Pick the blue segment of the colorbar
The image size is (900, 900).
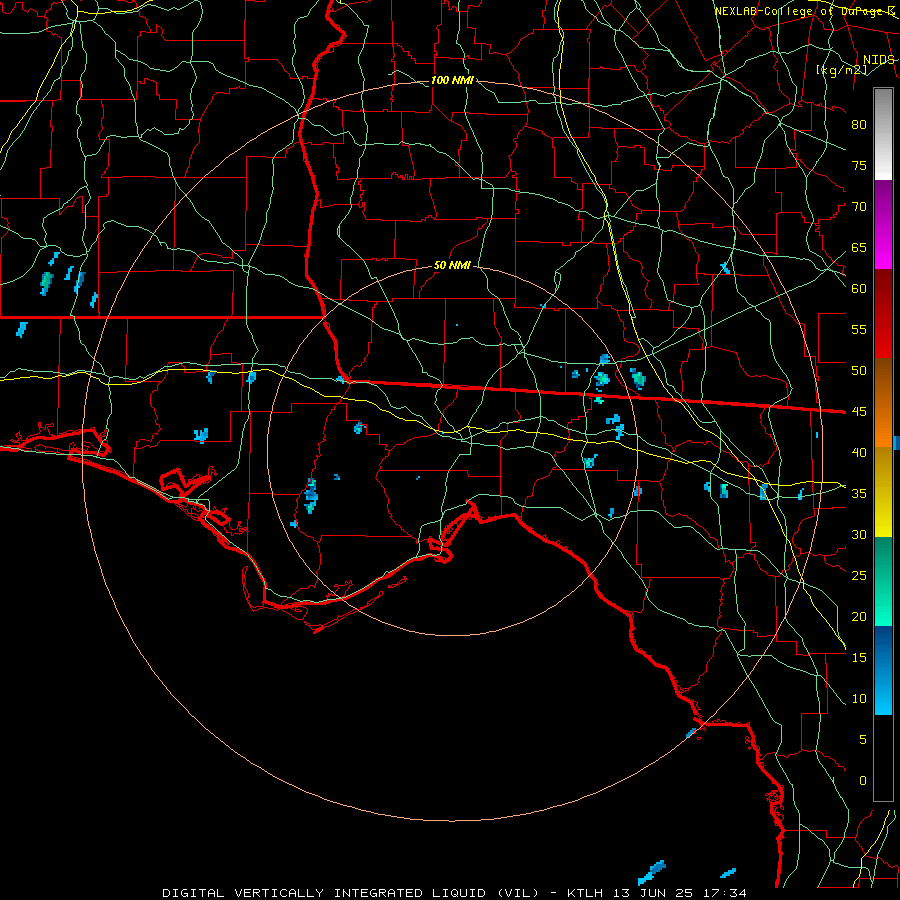[883, 670]
